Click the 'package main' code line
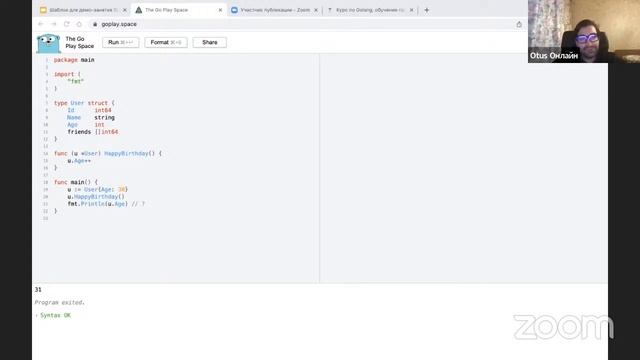Image resolution: width=640 pixels, height=360 pixels. click(x=74, y=60)
